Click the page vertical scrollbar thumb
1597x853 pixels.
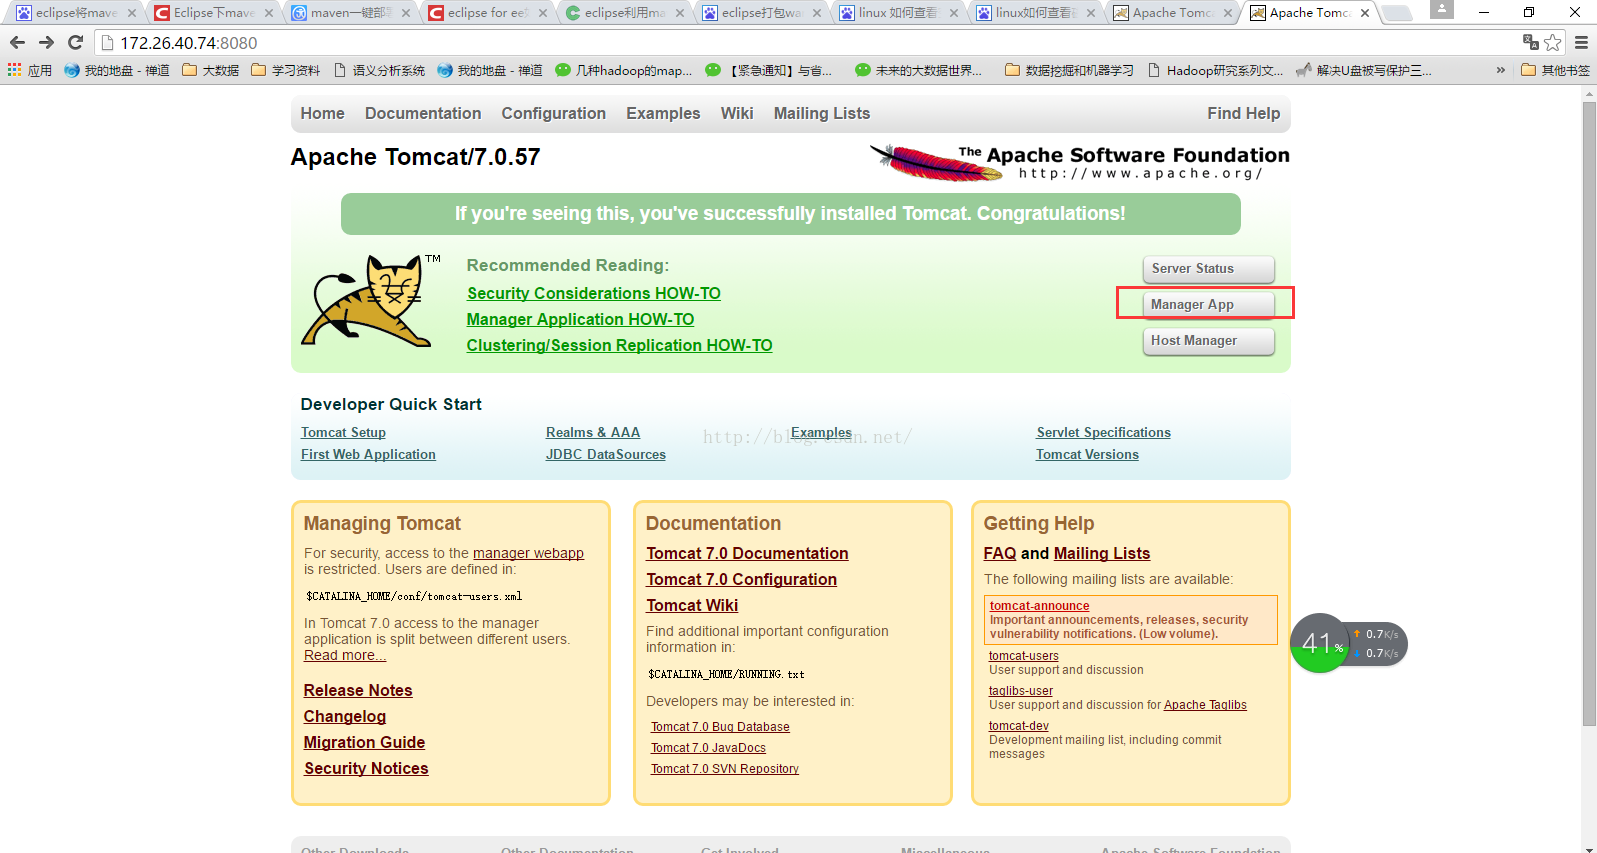1589,413
